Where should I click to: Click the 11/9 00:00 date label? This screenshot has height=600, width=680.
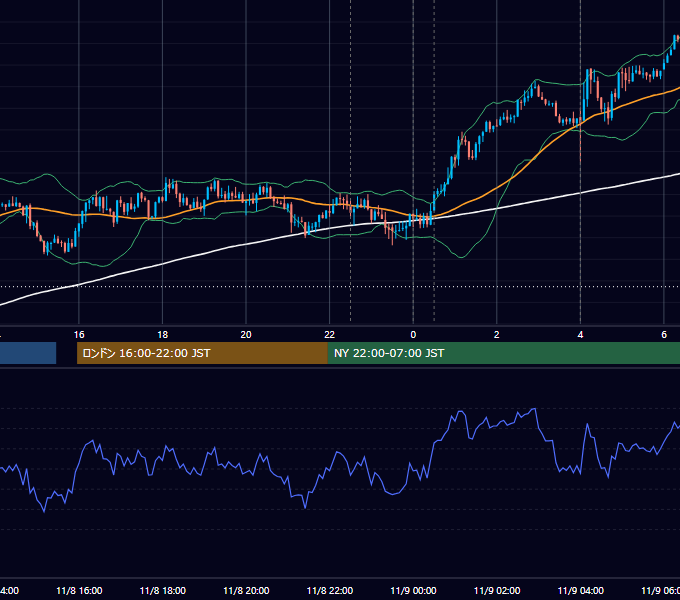413,591
